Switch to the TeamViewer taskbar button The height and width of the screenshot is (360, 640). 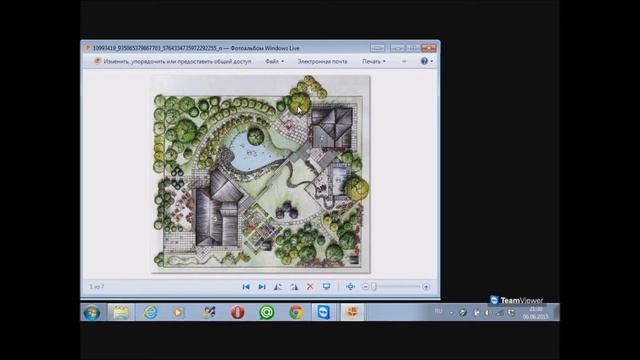click(324, 313)
